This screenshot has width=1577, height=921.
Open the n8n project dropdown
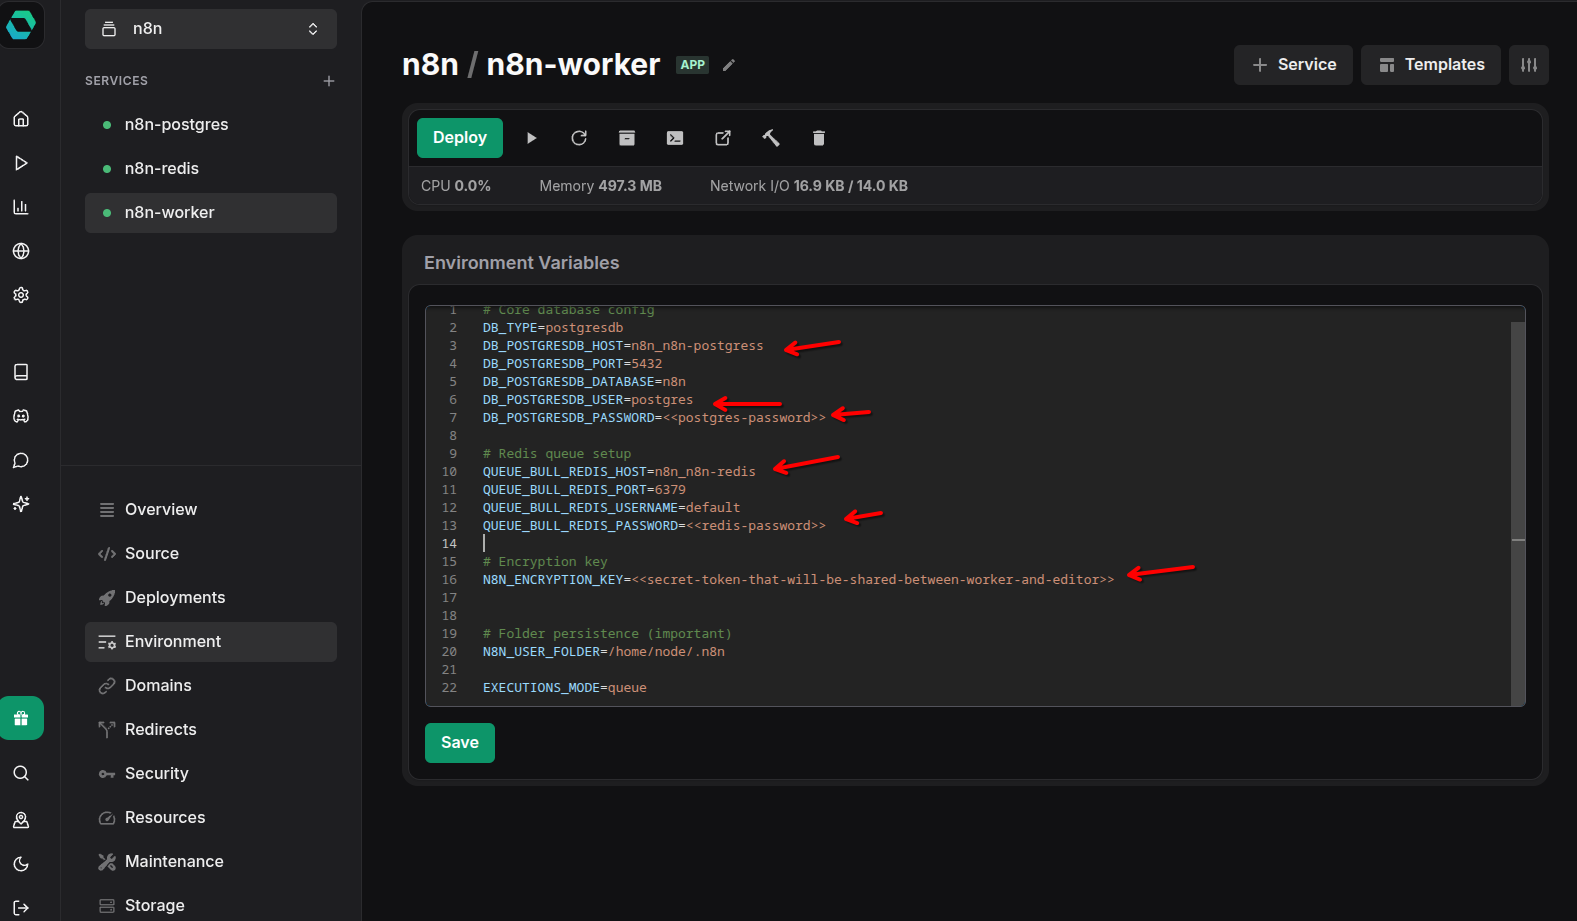[x=211, y=29]
